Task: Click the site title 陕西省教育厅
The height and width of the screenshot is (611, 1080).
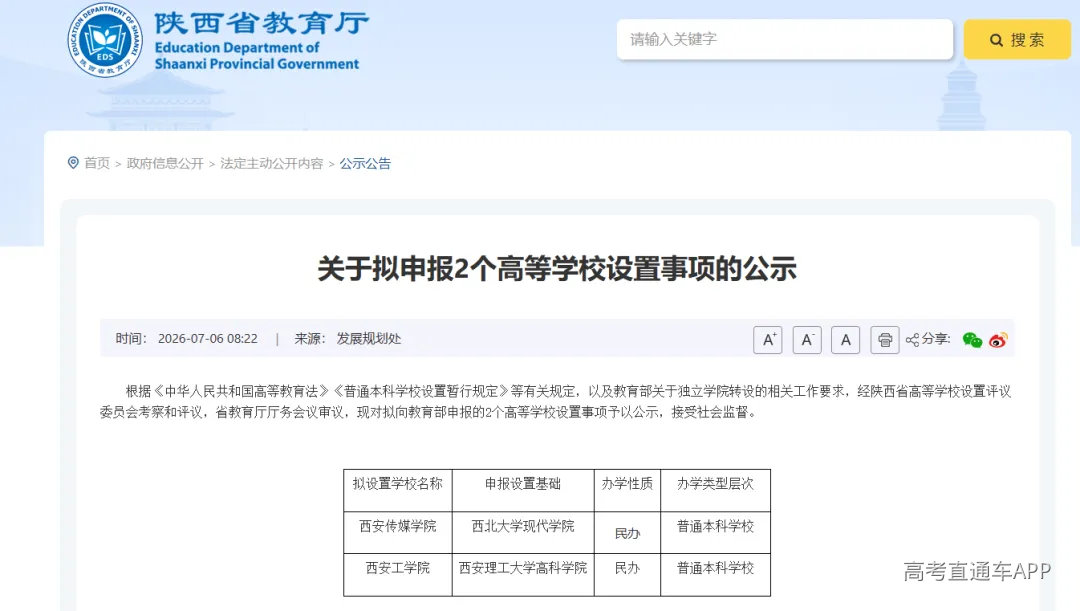Action: [x=262, y=23]
